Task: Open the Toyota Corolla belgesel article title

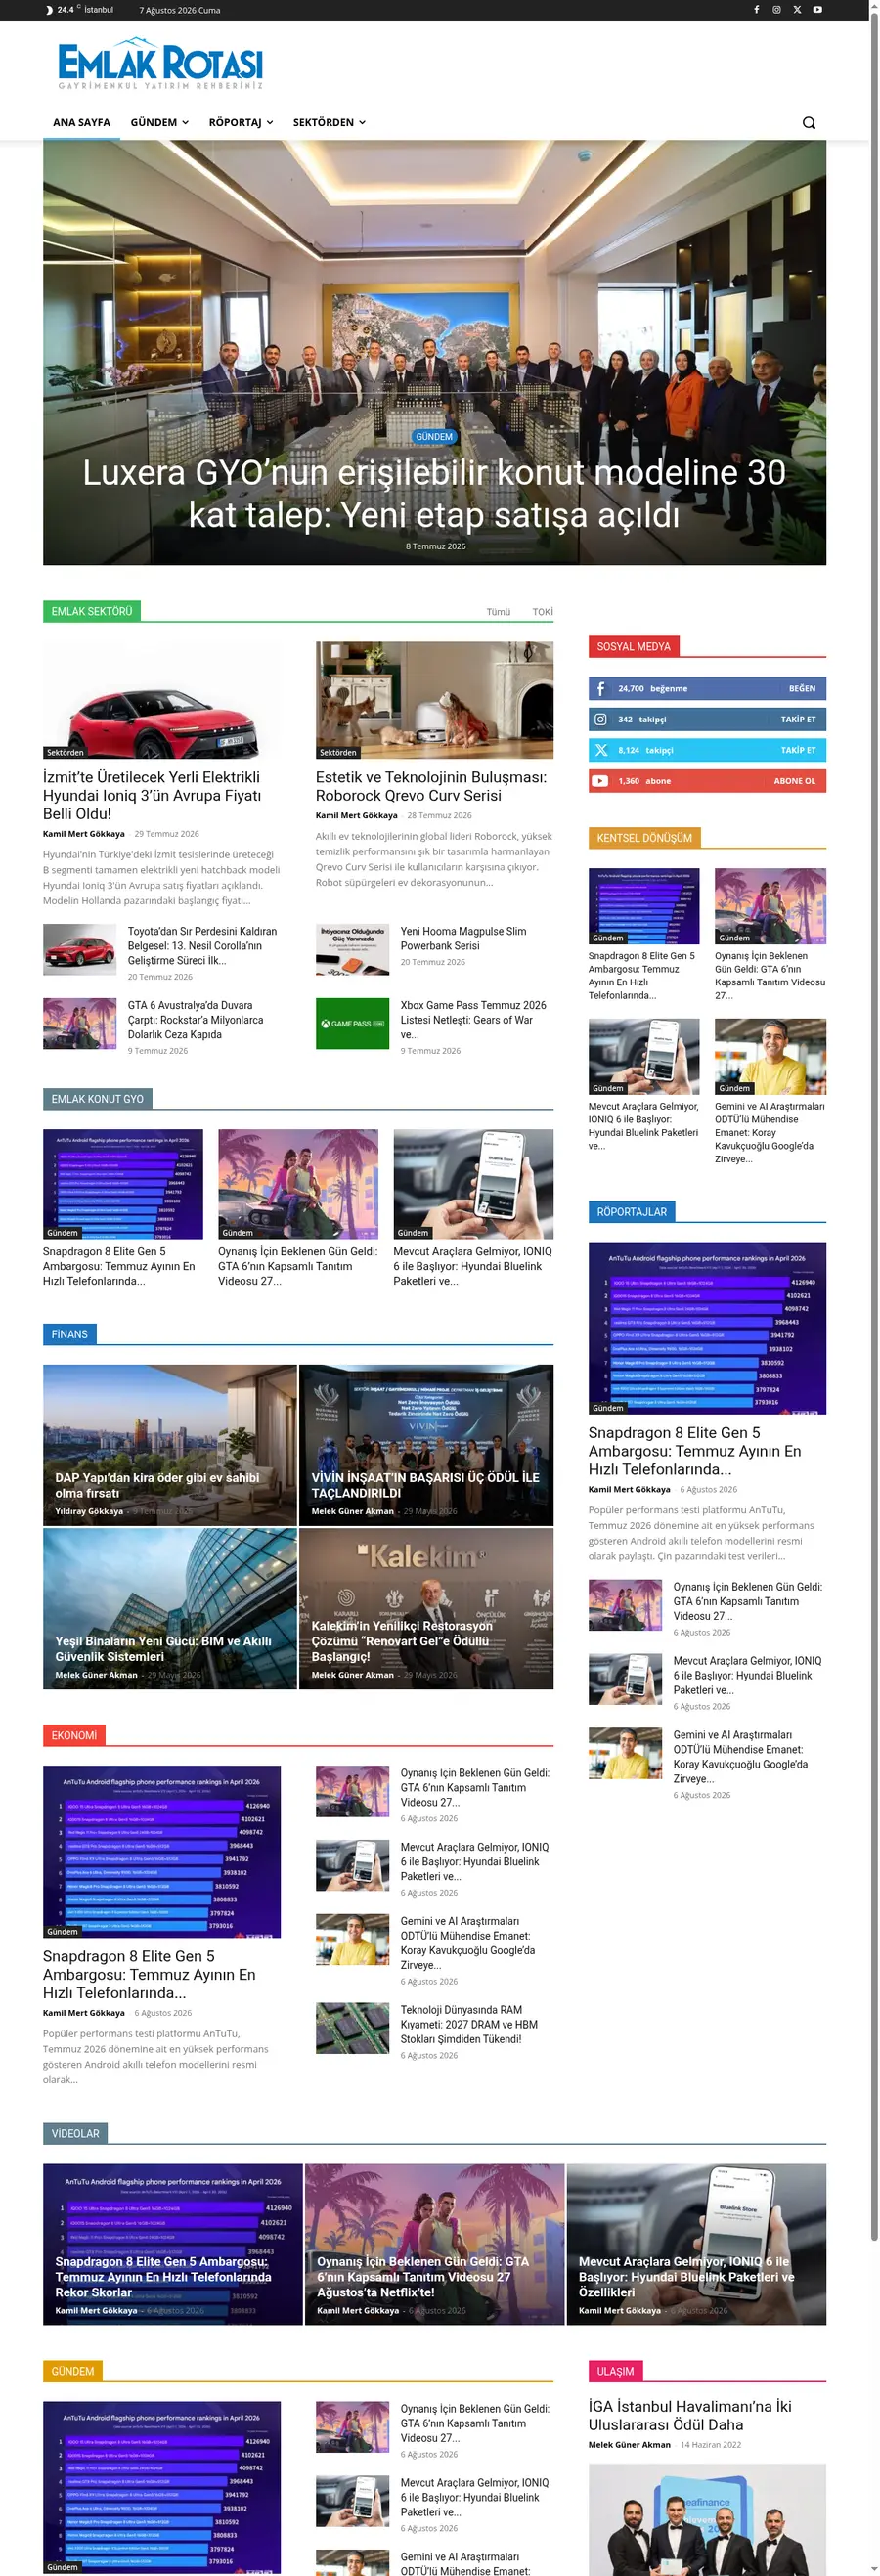Action: tap(202, 946)
